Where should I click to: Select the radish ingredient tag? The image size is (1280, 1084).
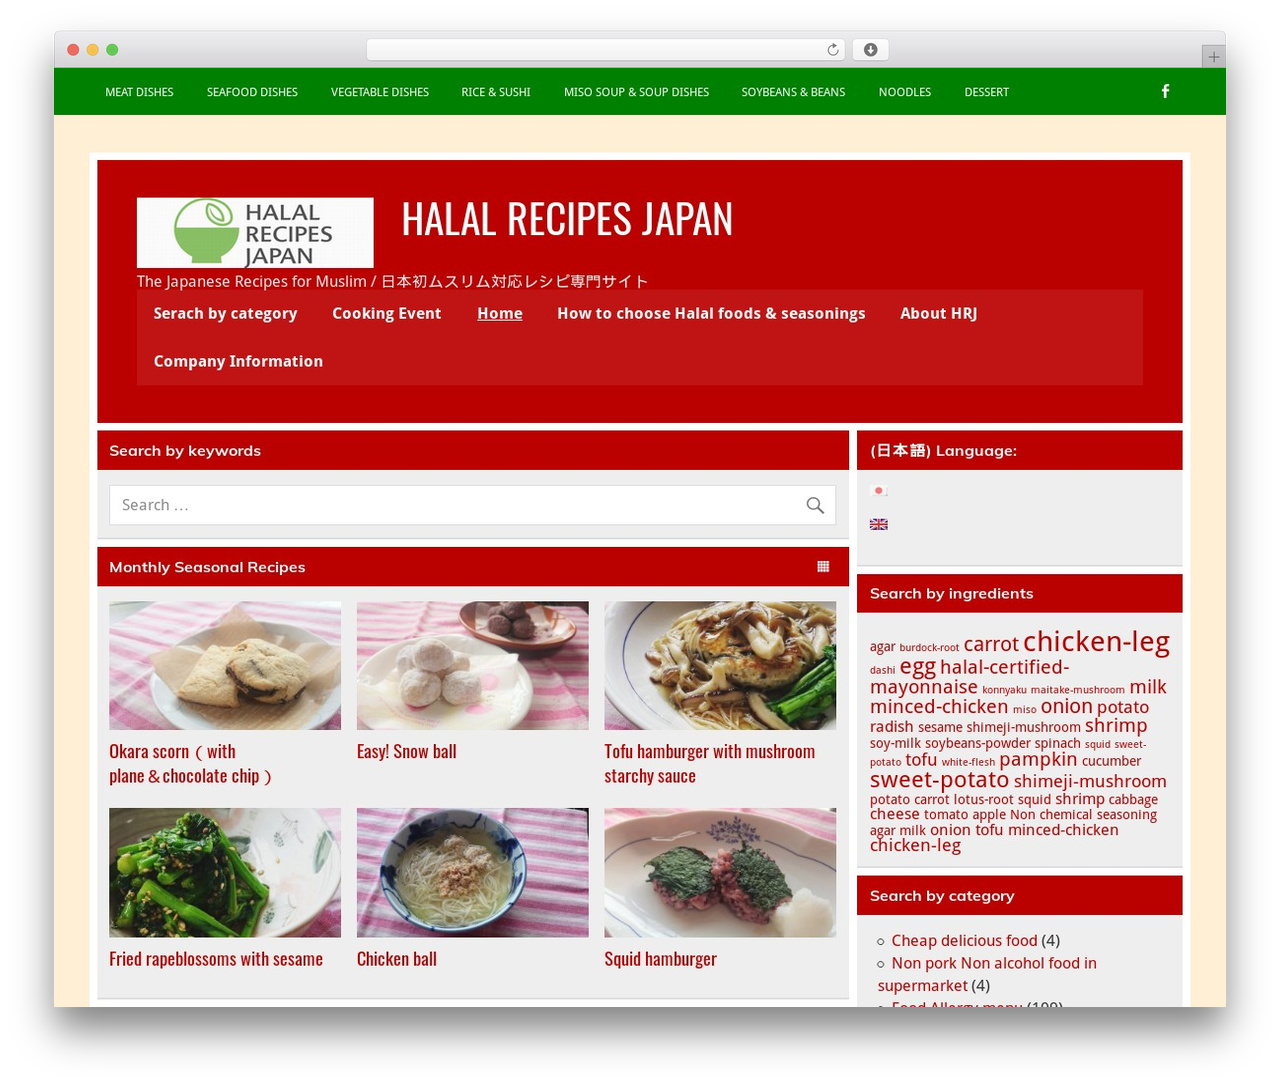coord(891,727)
